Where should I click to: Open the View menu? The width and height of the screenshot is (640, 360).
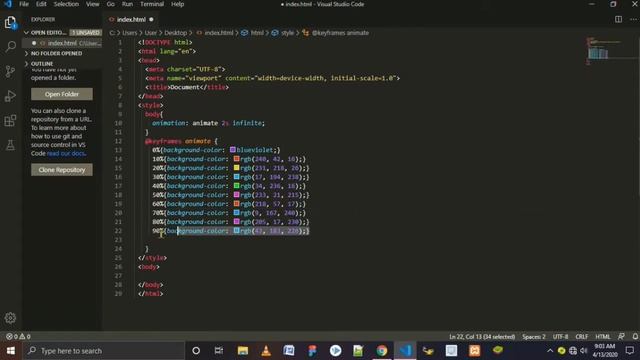92,4
